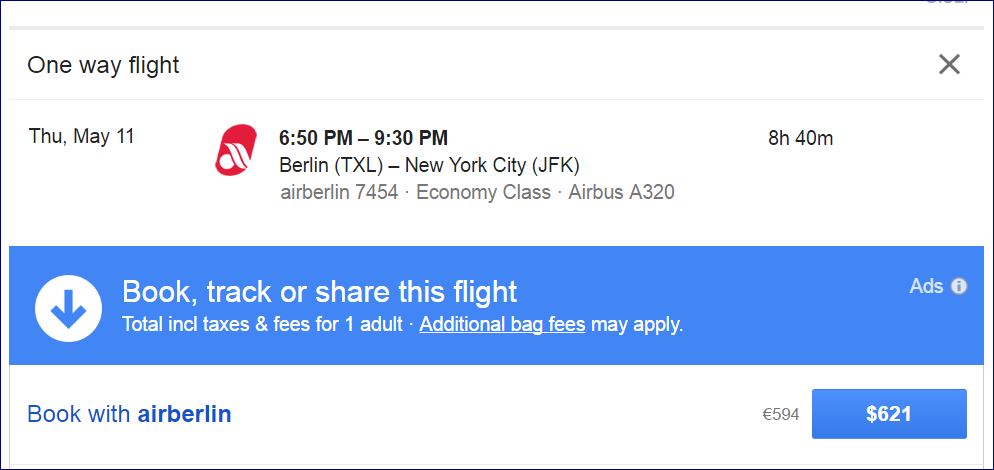
Task: Click the €594 euro price
Action: pyautogui.click(x=780, y=415)
